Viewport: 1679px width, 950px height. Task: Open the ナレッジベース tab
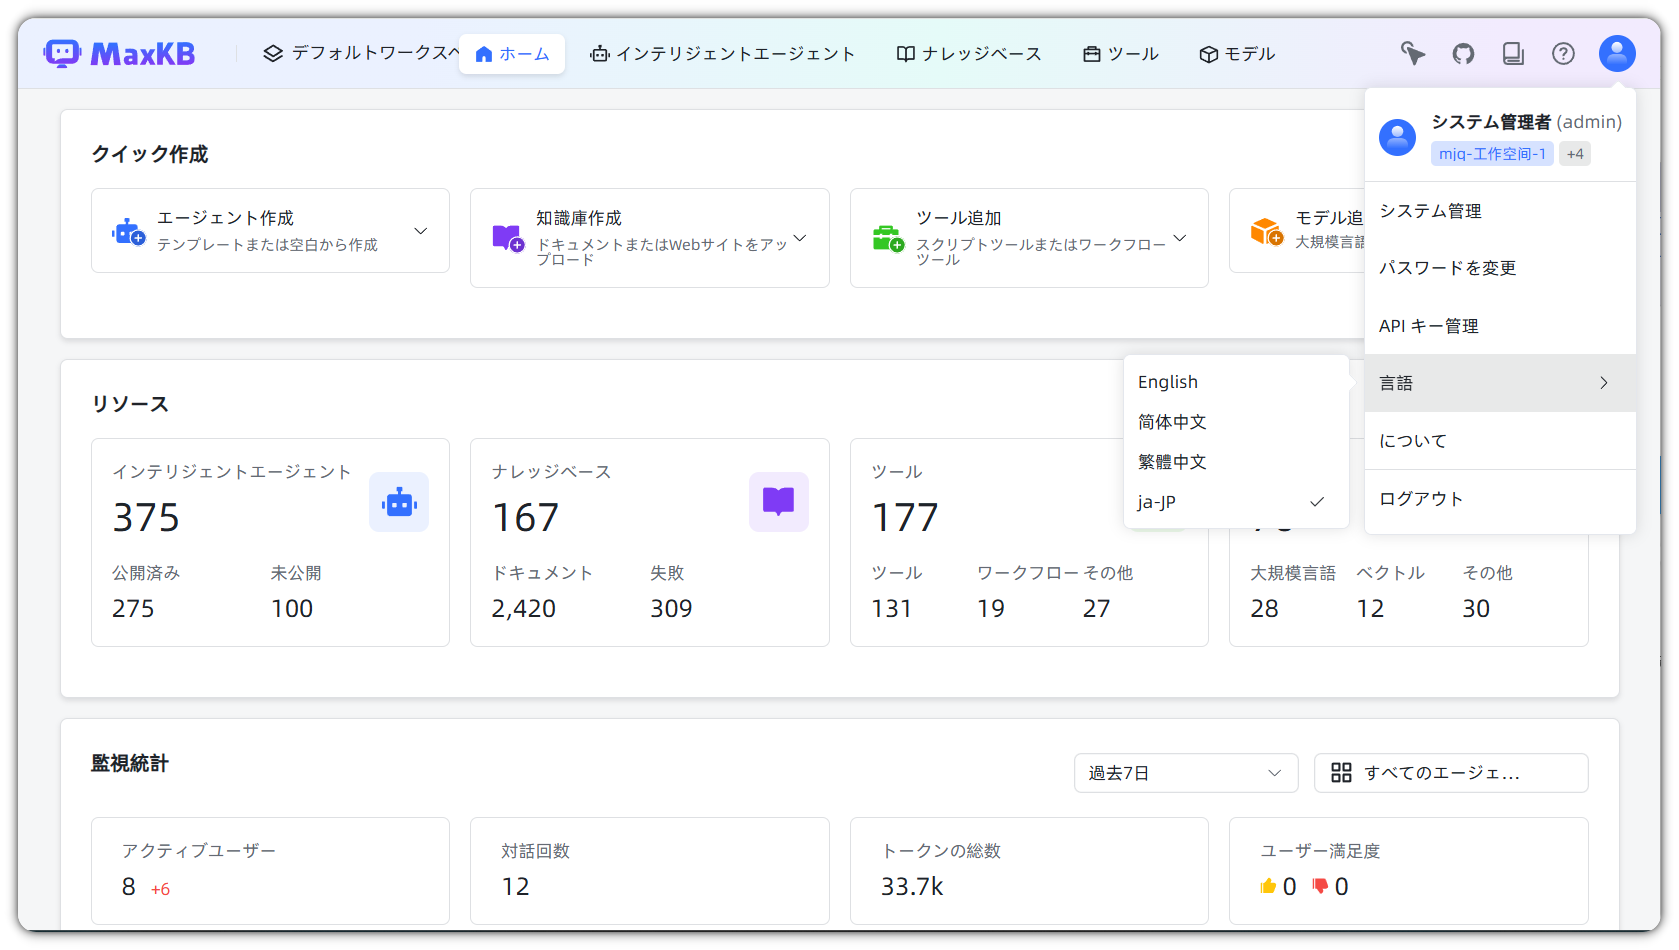(969, 54)
